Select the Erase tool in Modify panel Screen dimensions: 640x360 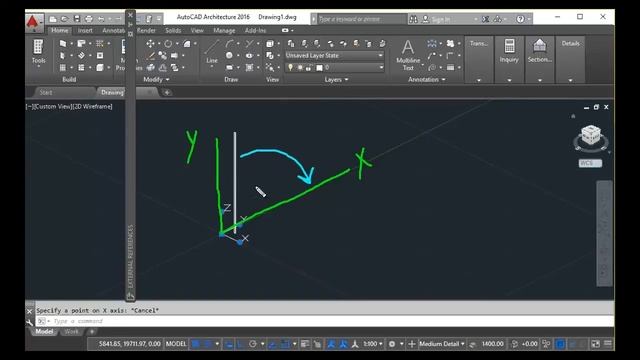point(151,56)
